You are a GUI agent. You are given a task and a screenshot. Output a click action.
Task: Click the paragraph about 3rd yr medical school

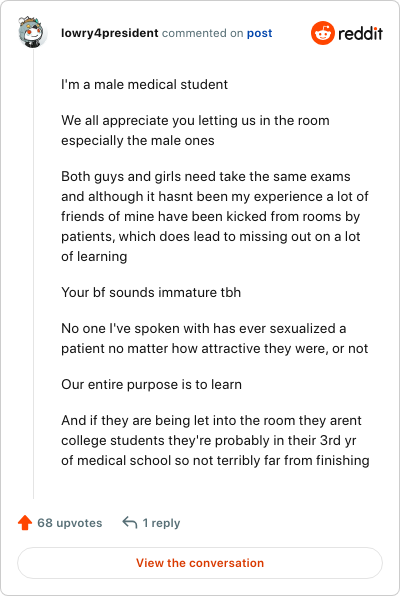click(x=215, y=441)
